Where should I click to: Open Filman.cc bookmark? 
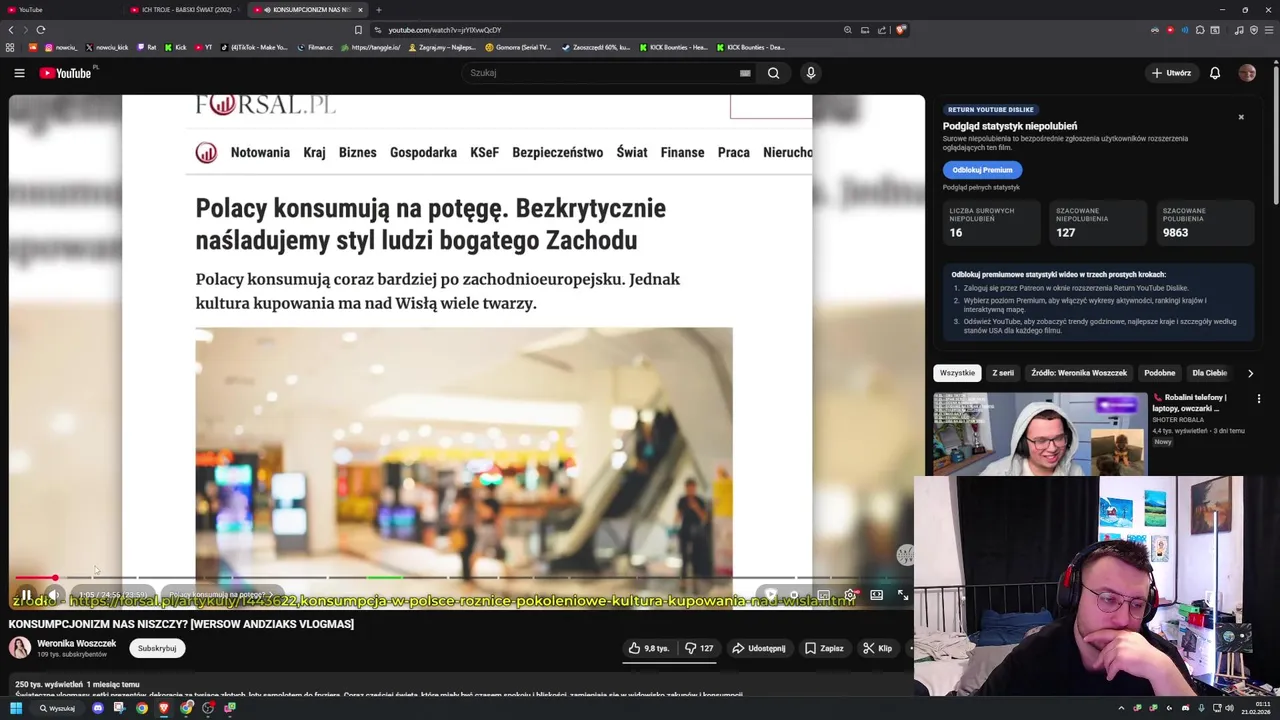pyautogui.click(x=315, y=47)
